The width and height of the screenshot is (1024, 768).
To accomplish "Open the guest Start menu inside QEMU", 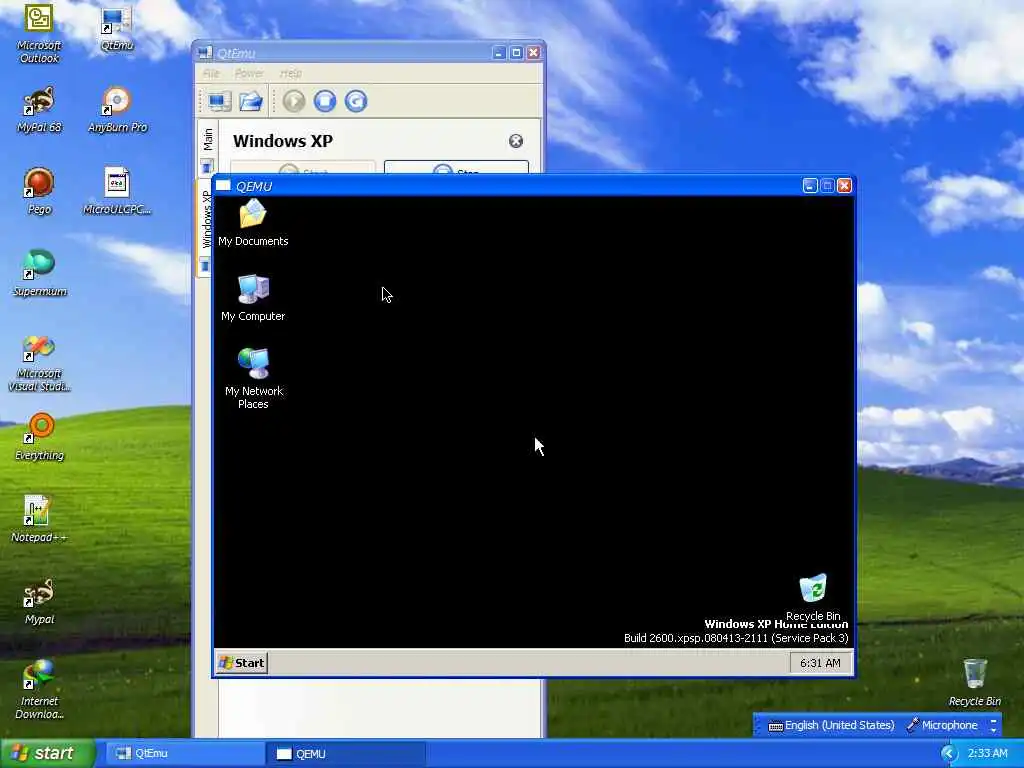I will [242, 663].
